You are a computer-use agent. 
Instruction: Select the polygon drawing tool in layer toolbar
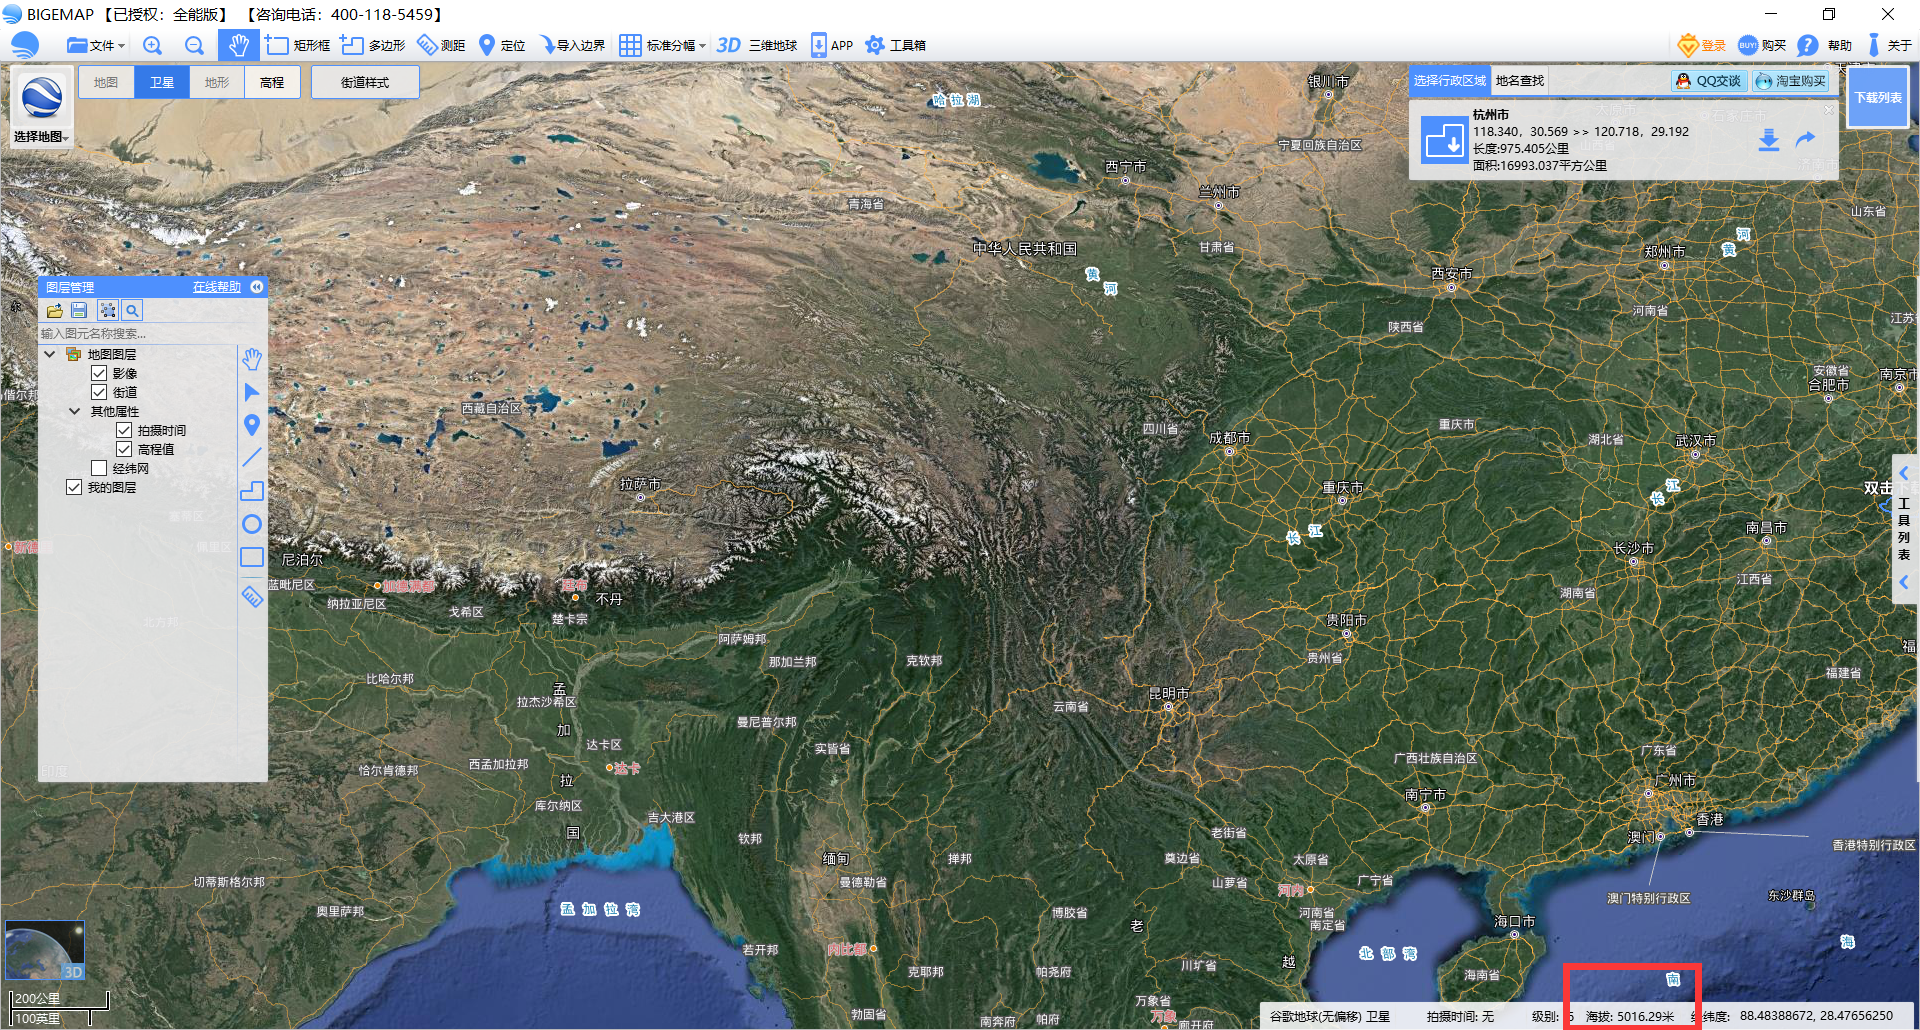tap(252, 491)
